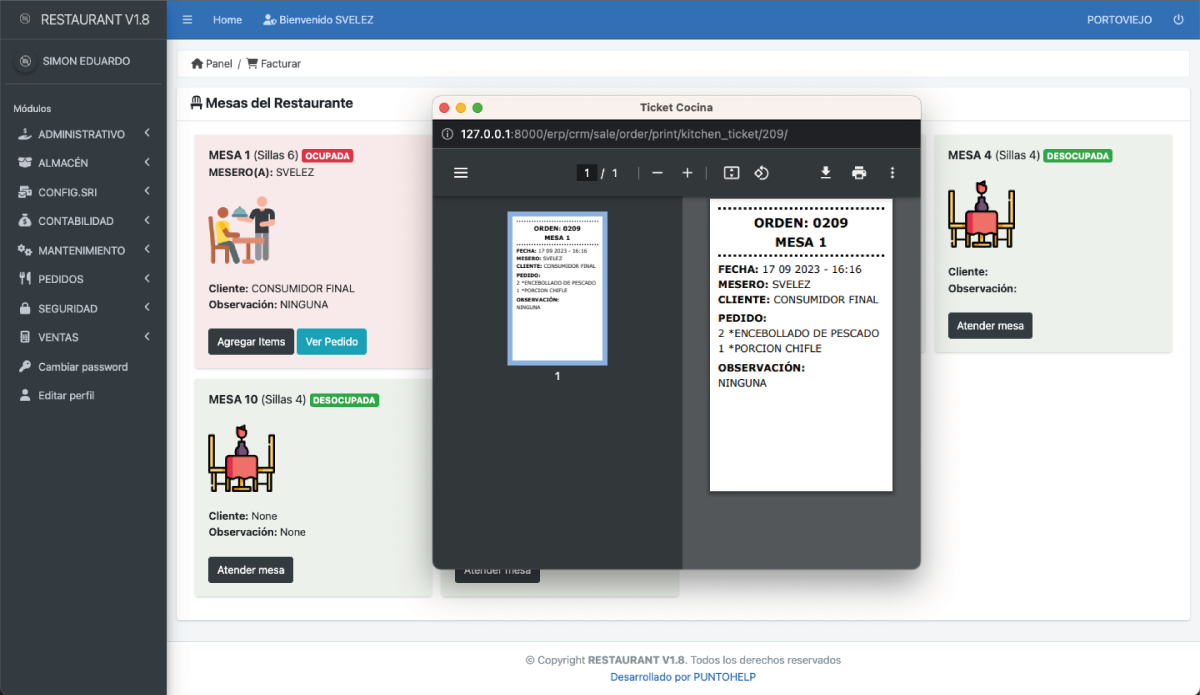This screenshot has height=695, width=1200.
Task: Click the print icon in PDF toolbar
Action: coord(859,173)
